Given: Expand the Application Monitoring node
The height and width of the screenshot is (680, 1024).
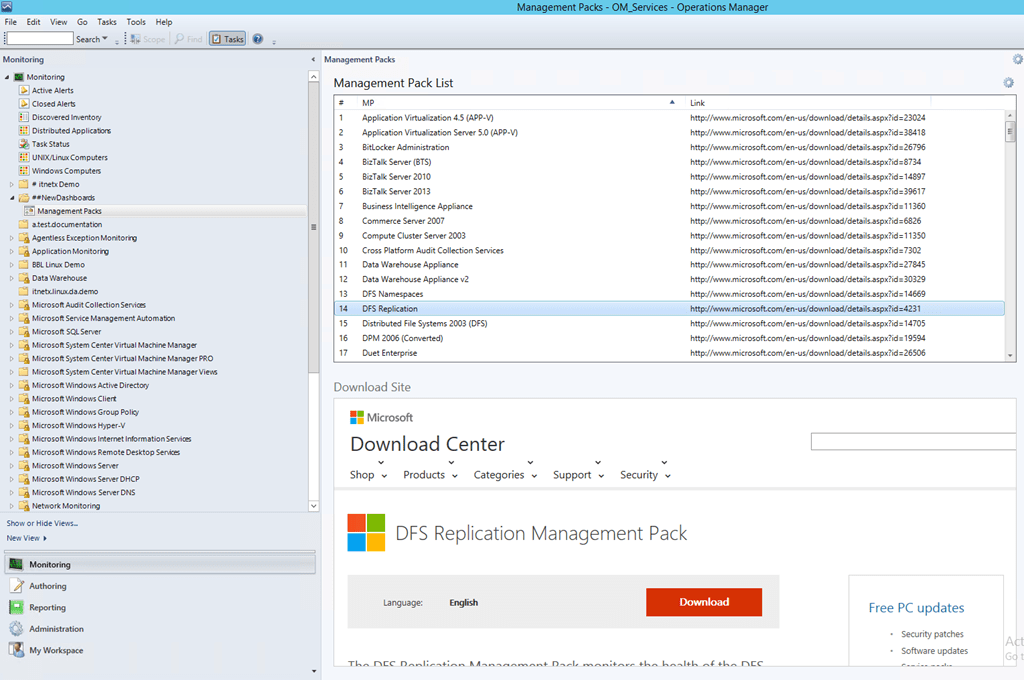Looking at the screenshot, I should pyautogui.click(x=11, y=251).
